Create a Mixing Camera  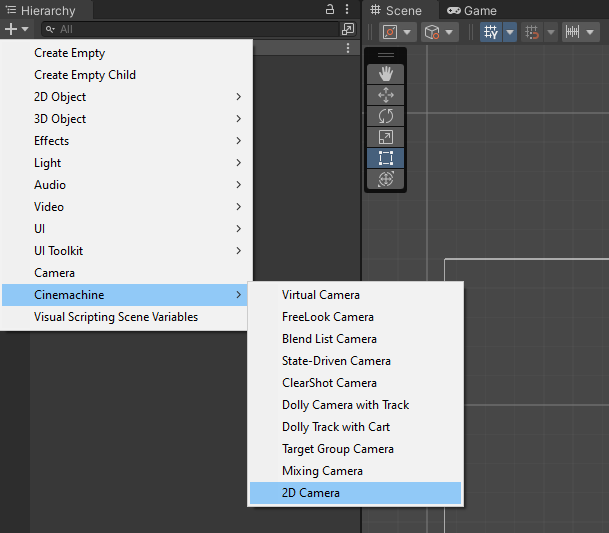355,471
